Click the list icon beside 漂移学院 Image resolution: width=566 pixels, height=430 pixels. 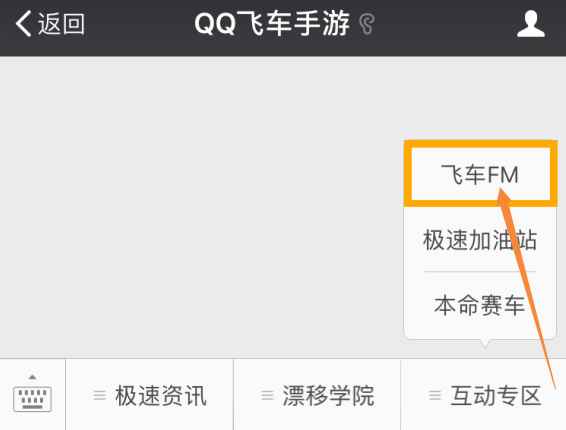[267, 395]
